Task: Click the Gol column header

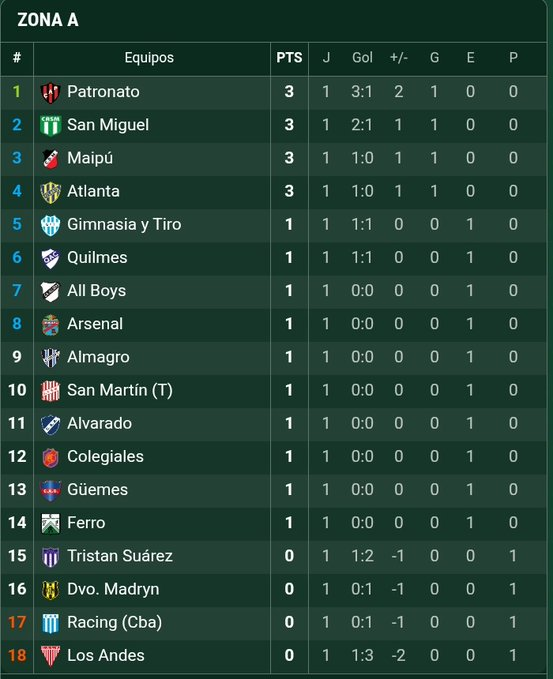Action: [x=362, y=58]
